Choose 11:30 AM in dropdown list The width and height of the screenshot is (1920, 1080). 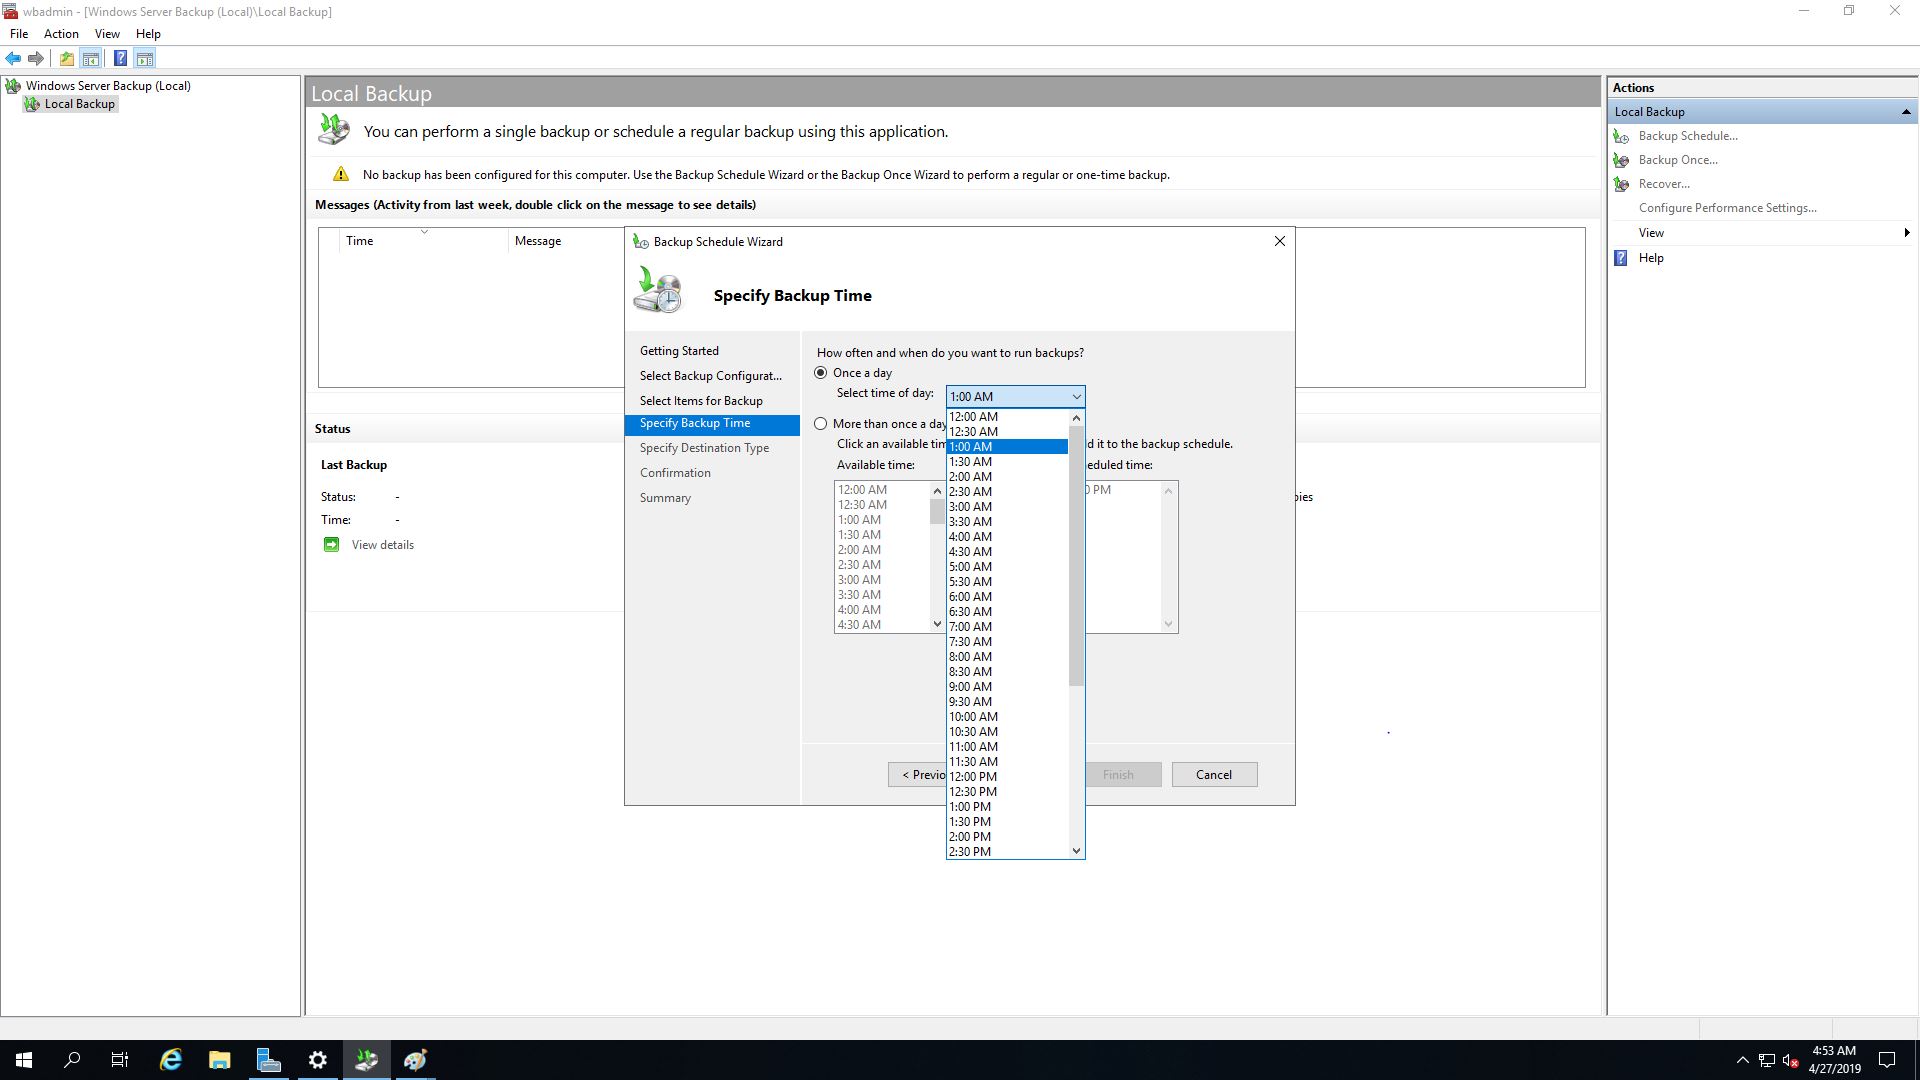[1008, 762]
